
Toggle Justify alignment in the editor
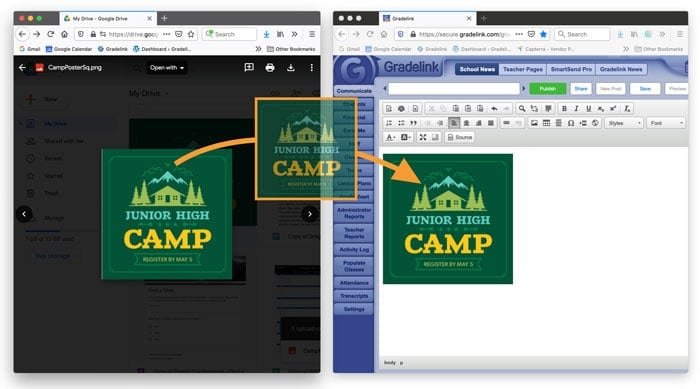(x=491, y=123)
